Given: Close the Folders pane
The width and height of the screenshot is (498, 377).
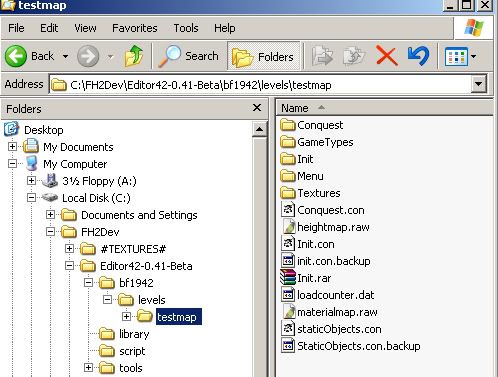Looking at the screenshot, I should click(x=257, y=108).
